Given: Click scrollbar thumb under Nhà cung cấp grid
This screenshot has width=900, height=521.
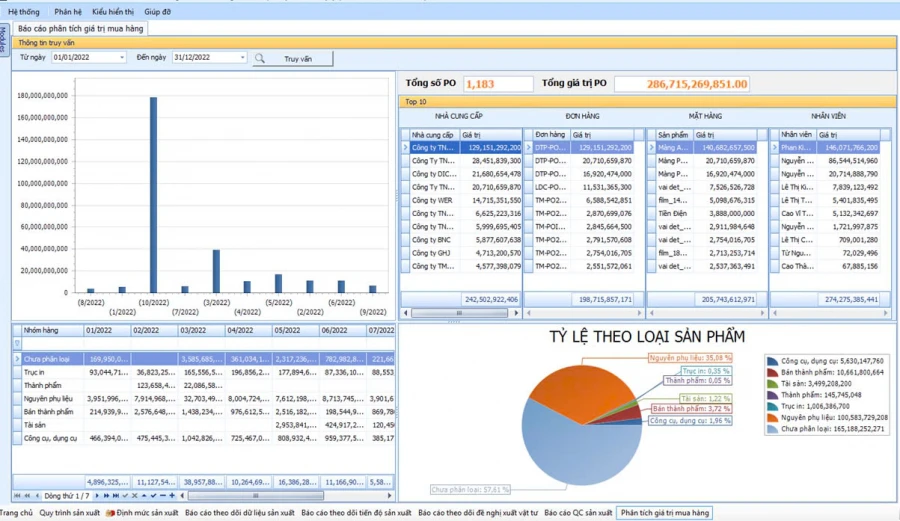Looking at the screenshot, I should [459, 313].
